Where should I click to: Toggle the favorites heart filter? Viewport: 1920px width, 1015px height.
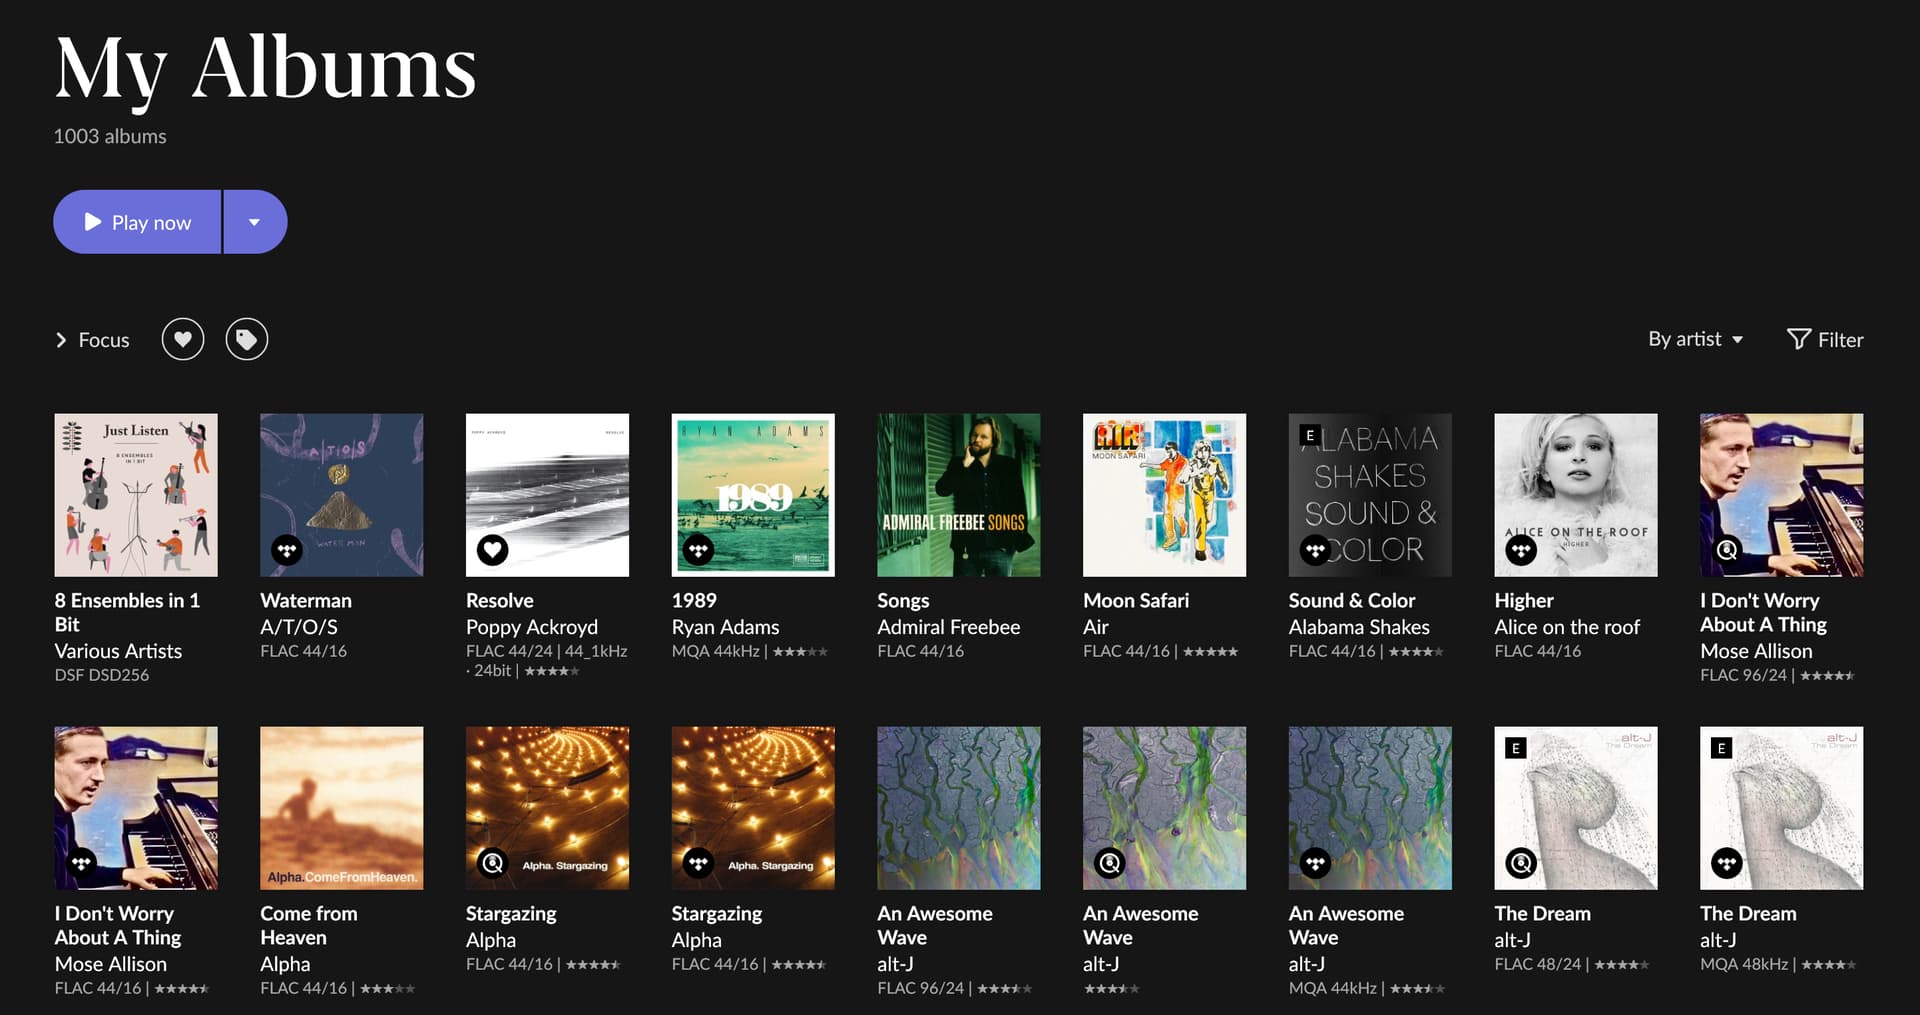[x=183, y=340]
